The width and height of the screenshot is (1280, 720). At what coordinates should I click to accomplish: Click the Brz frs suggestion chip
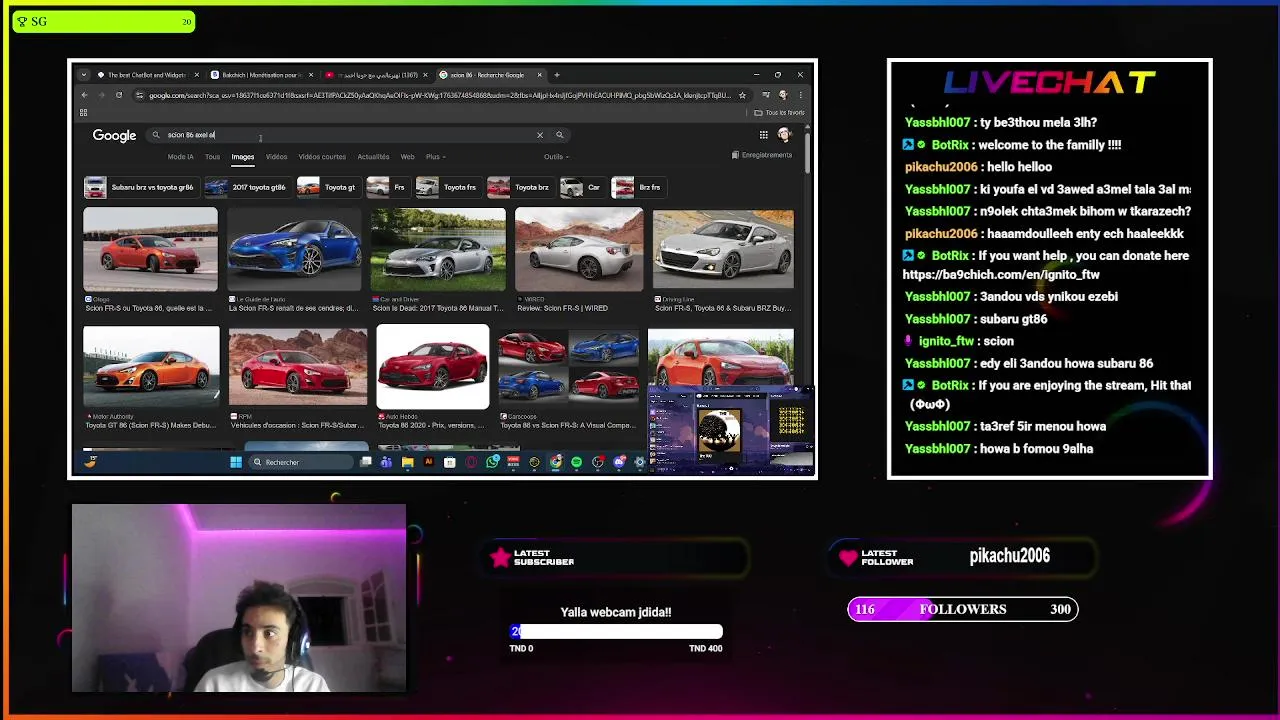pyautogui.click(x=637, y=187)
